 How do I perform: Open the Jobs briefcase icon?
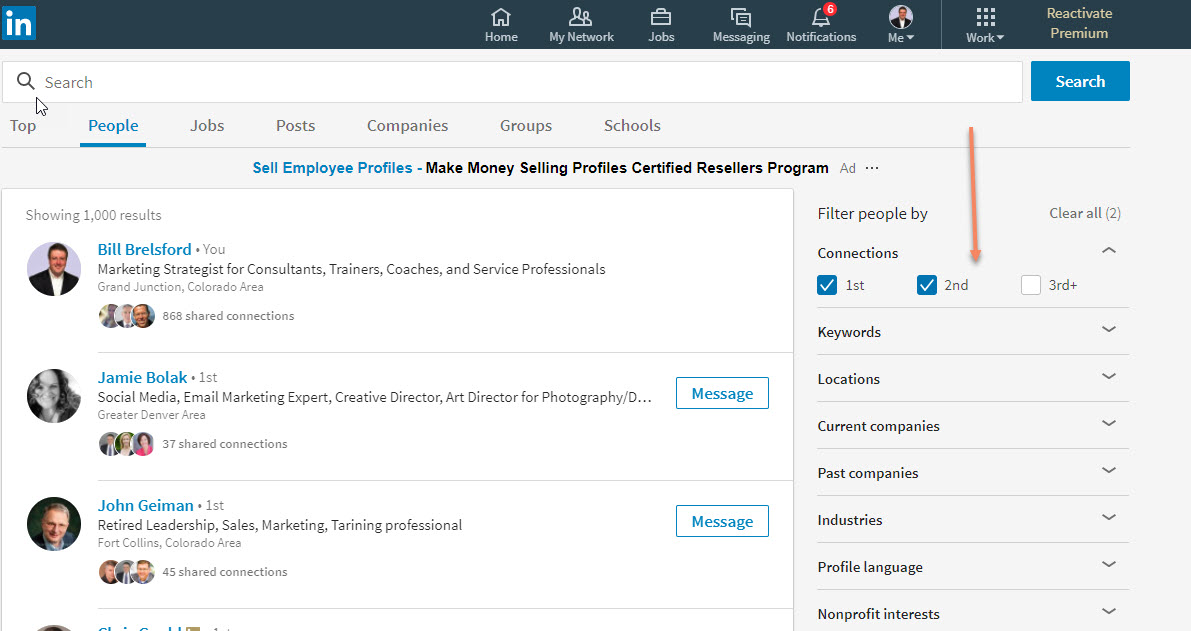coord(661,18)
